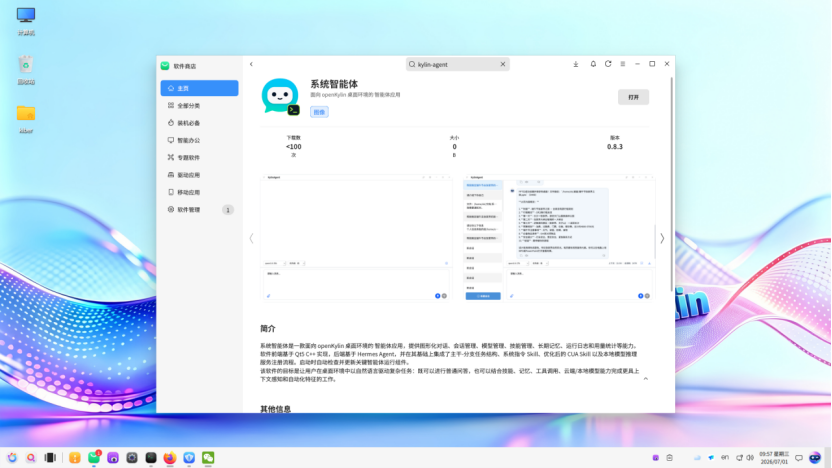This screenshot has width=832, height=468.
Task: Click the refresh icon in the title bar
Action: pyautogui.click(x=608, y=64)
